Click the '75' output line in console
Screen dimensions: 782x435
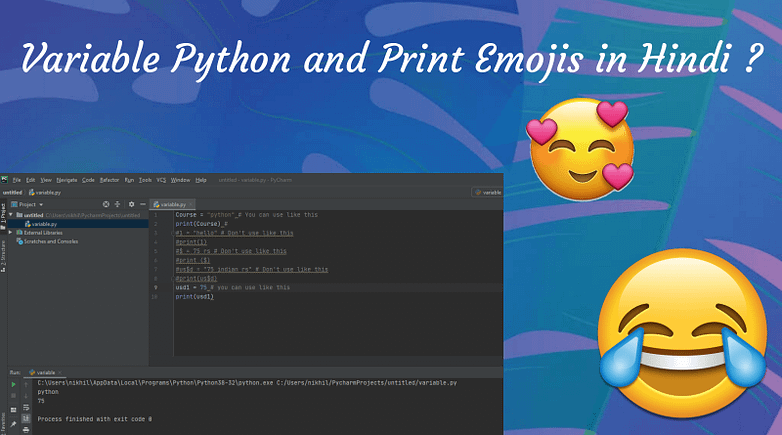(41, 401)
